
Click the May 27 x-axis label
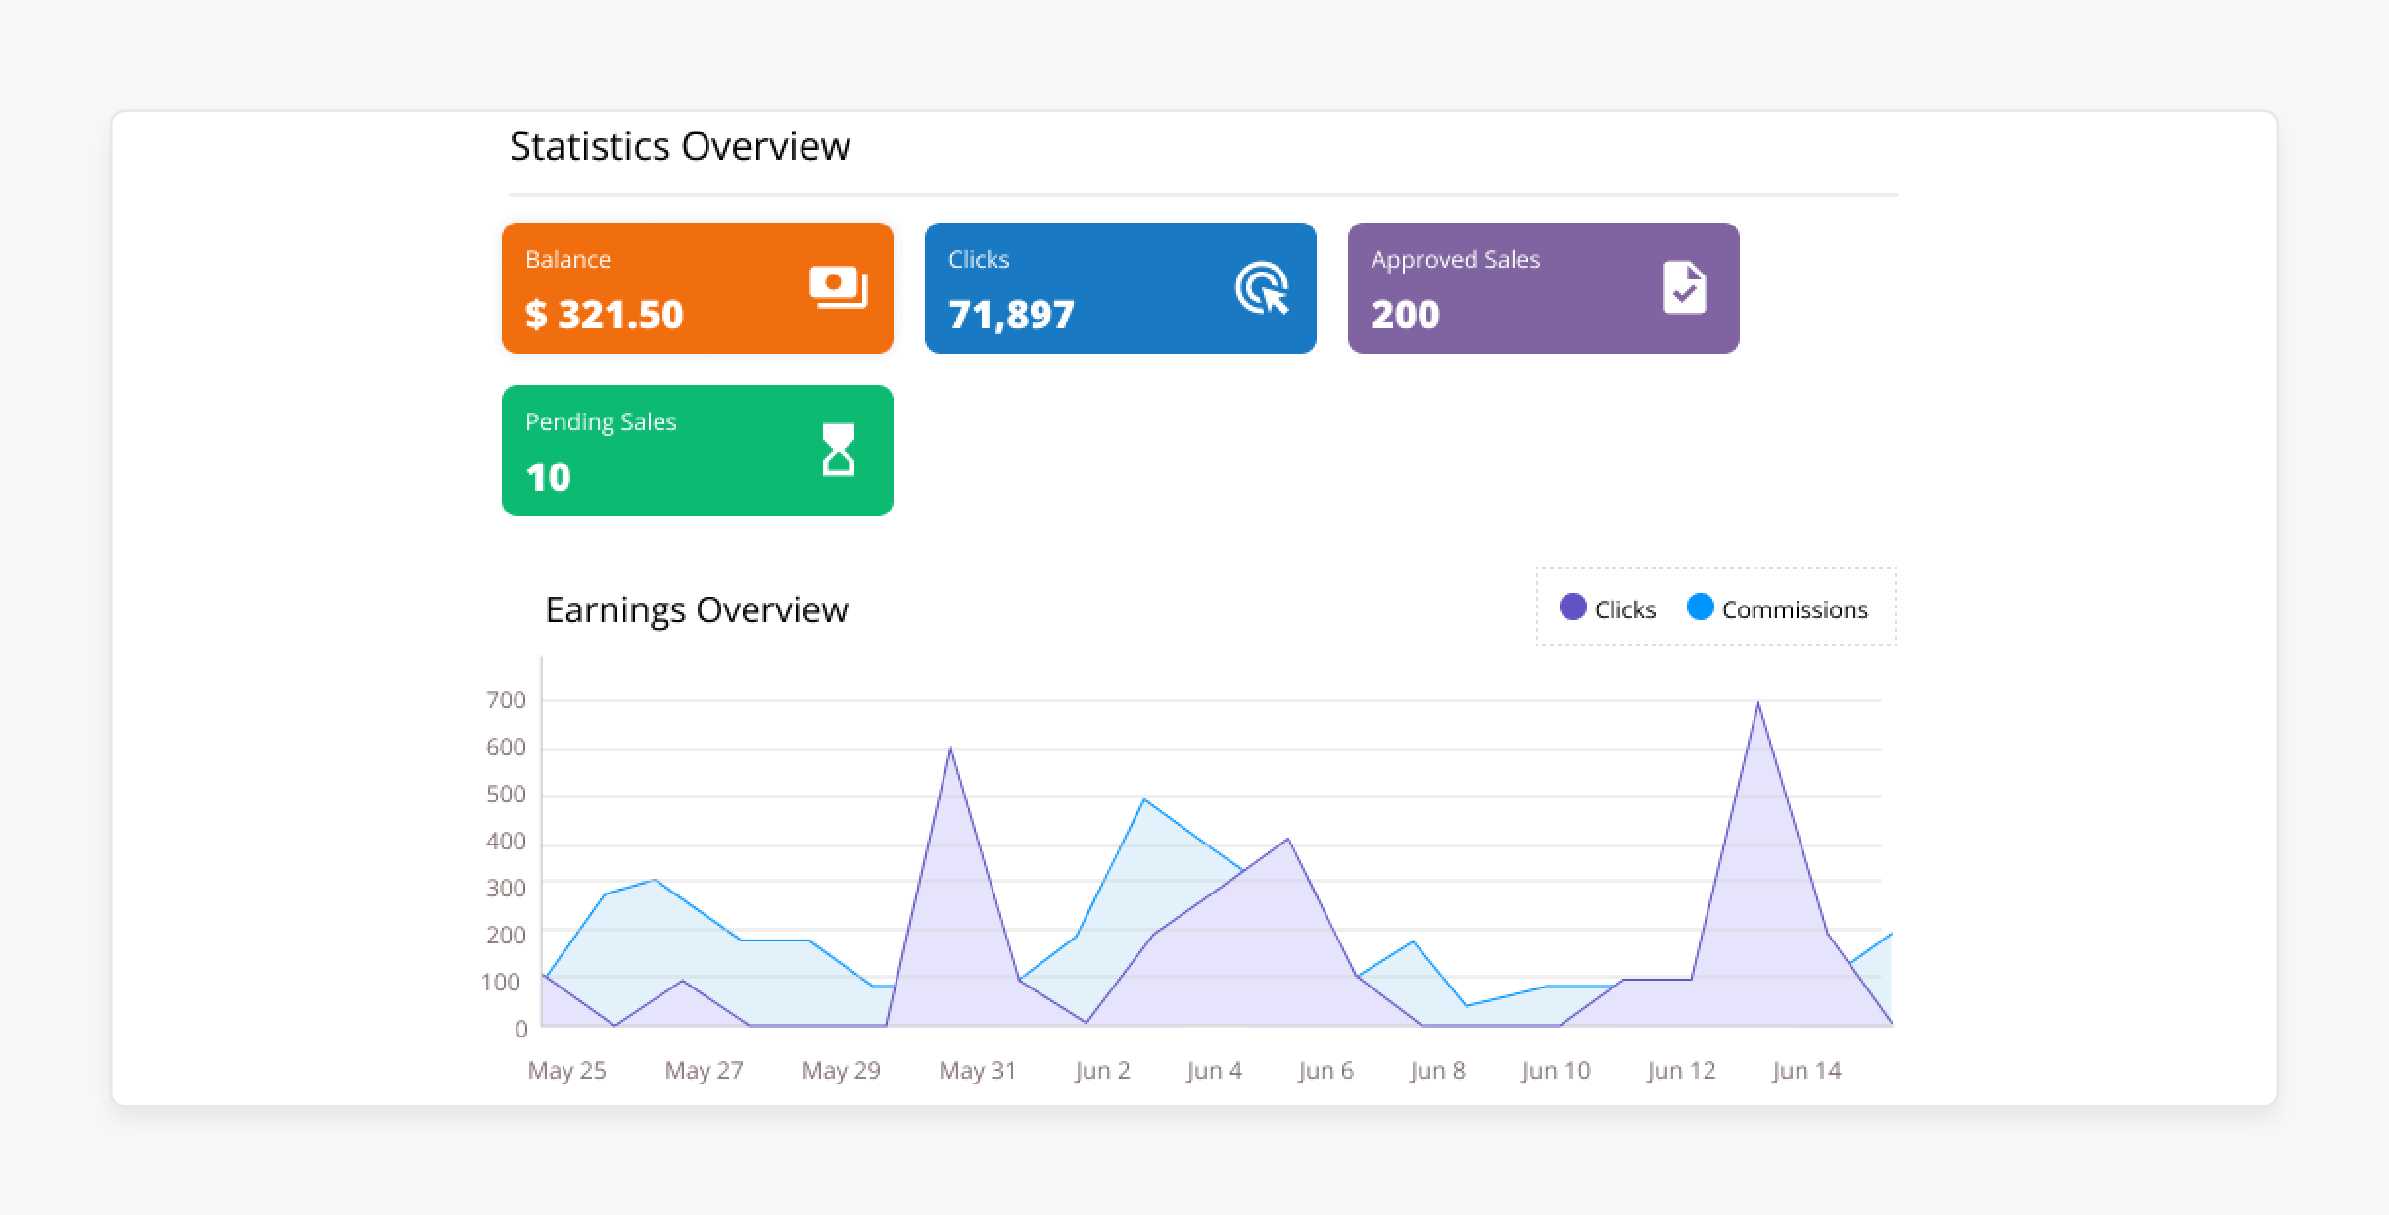(x=704, y=1071)
